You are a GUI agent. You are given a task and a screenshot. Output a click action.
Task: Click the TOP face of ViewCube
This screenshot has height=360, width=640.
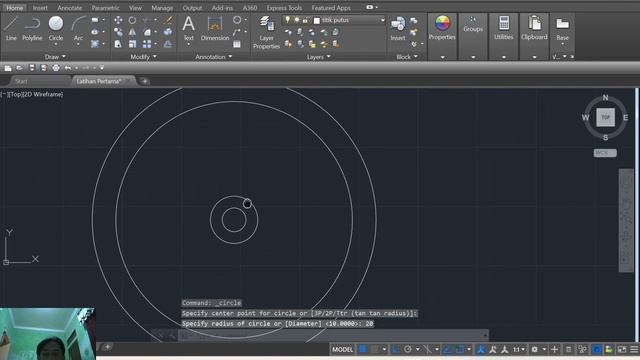coord(605,117)
